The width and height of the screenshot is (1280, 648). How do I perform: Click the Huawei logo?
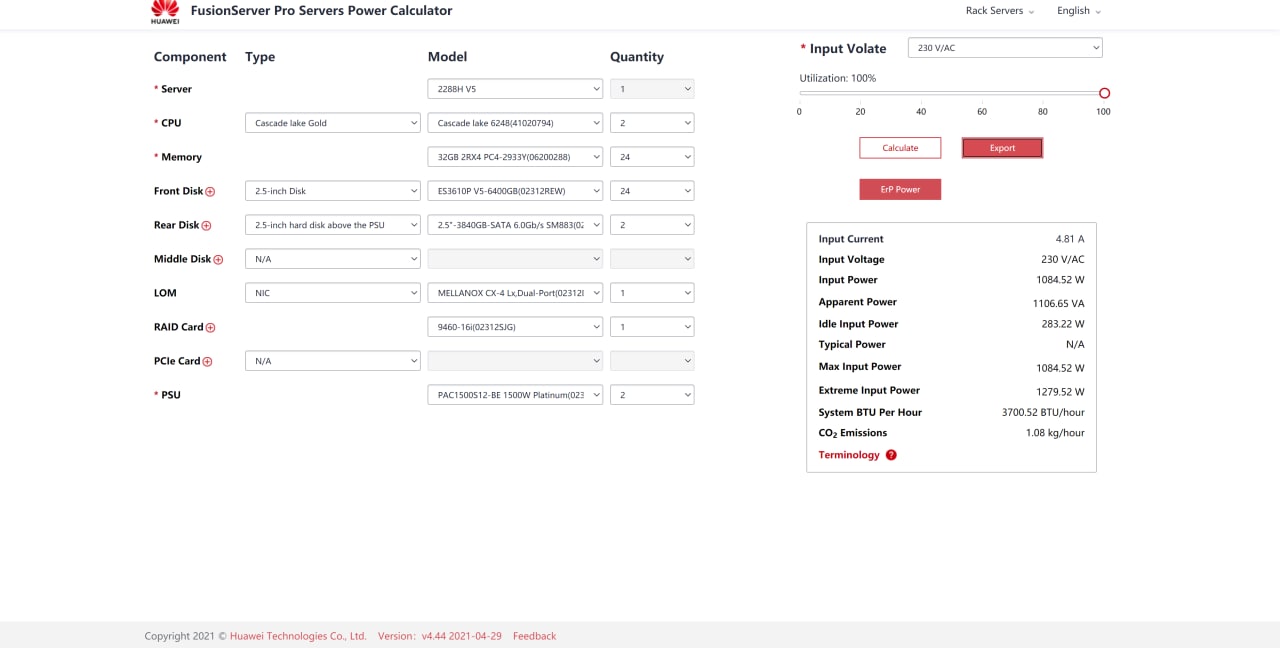click(165, 11)
